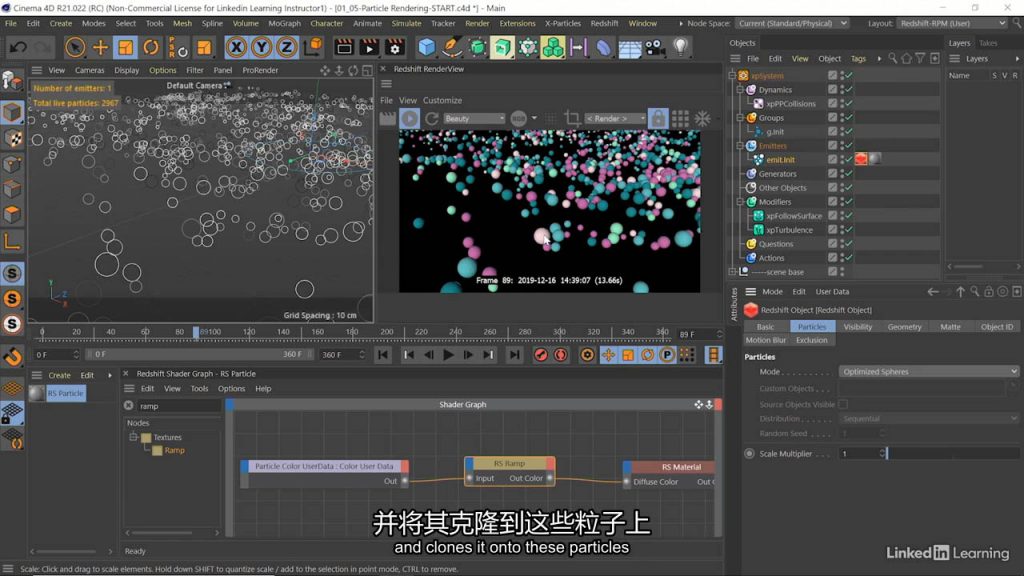The height and width of the screenshot is (576, 1024).
Task: Open the Motion Blur tab
Action: tap(765, 340)
